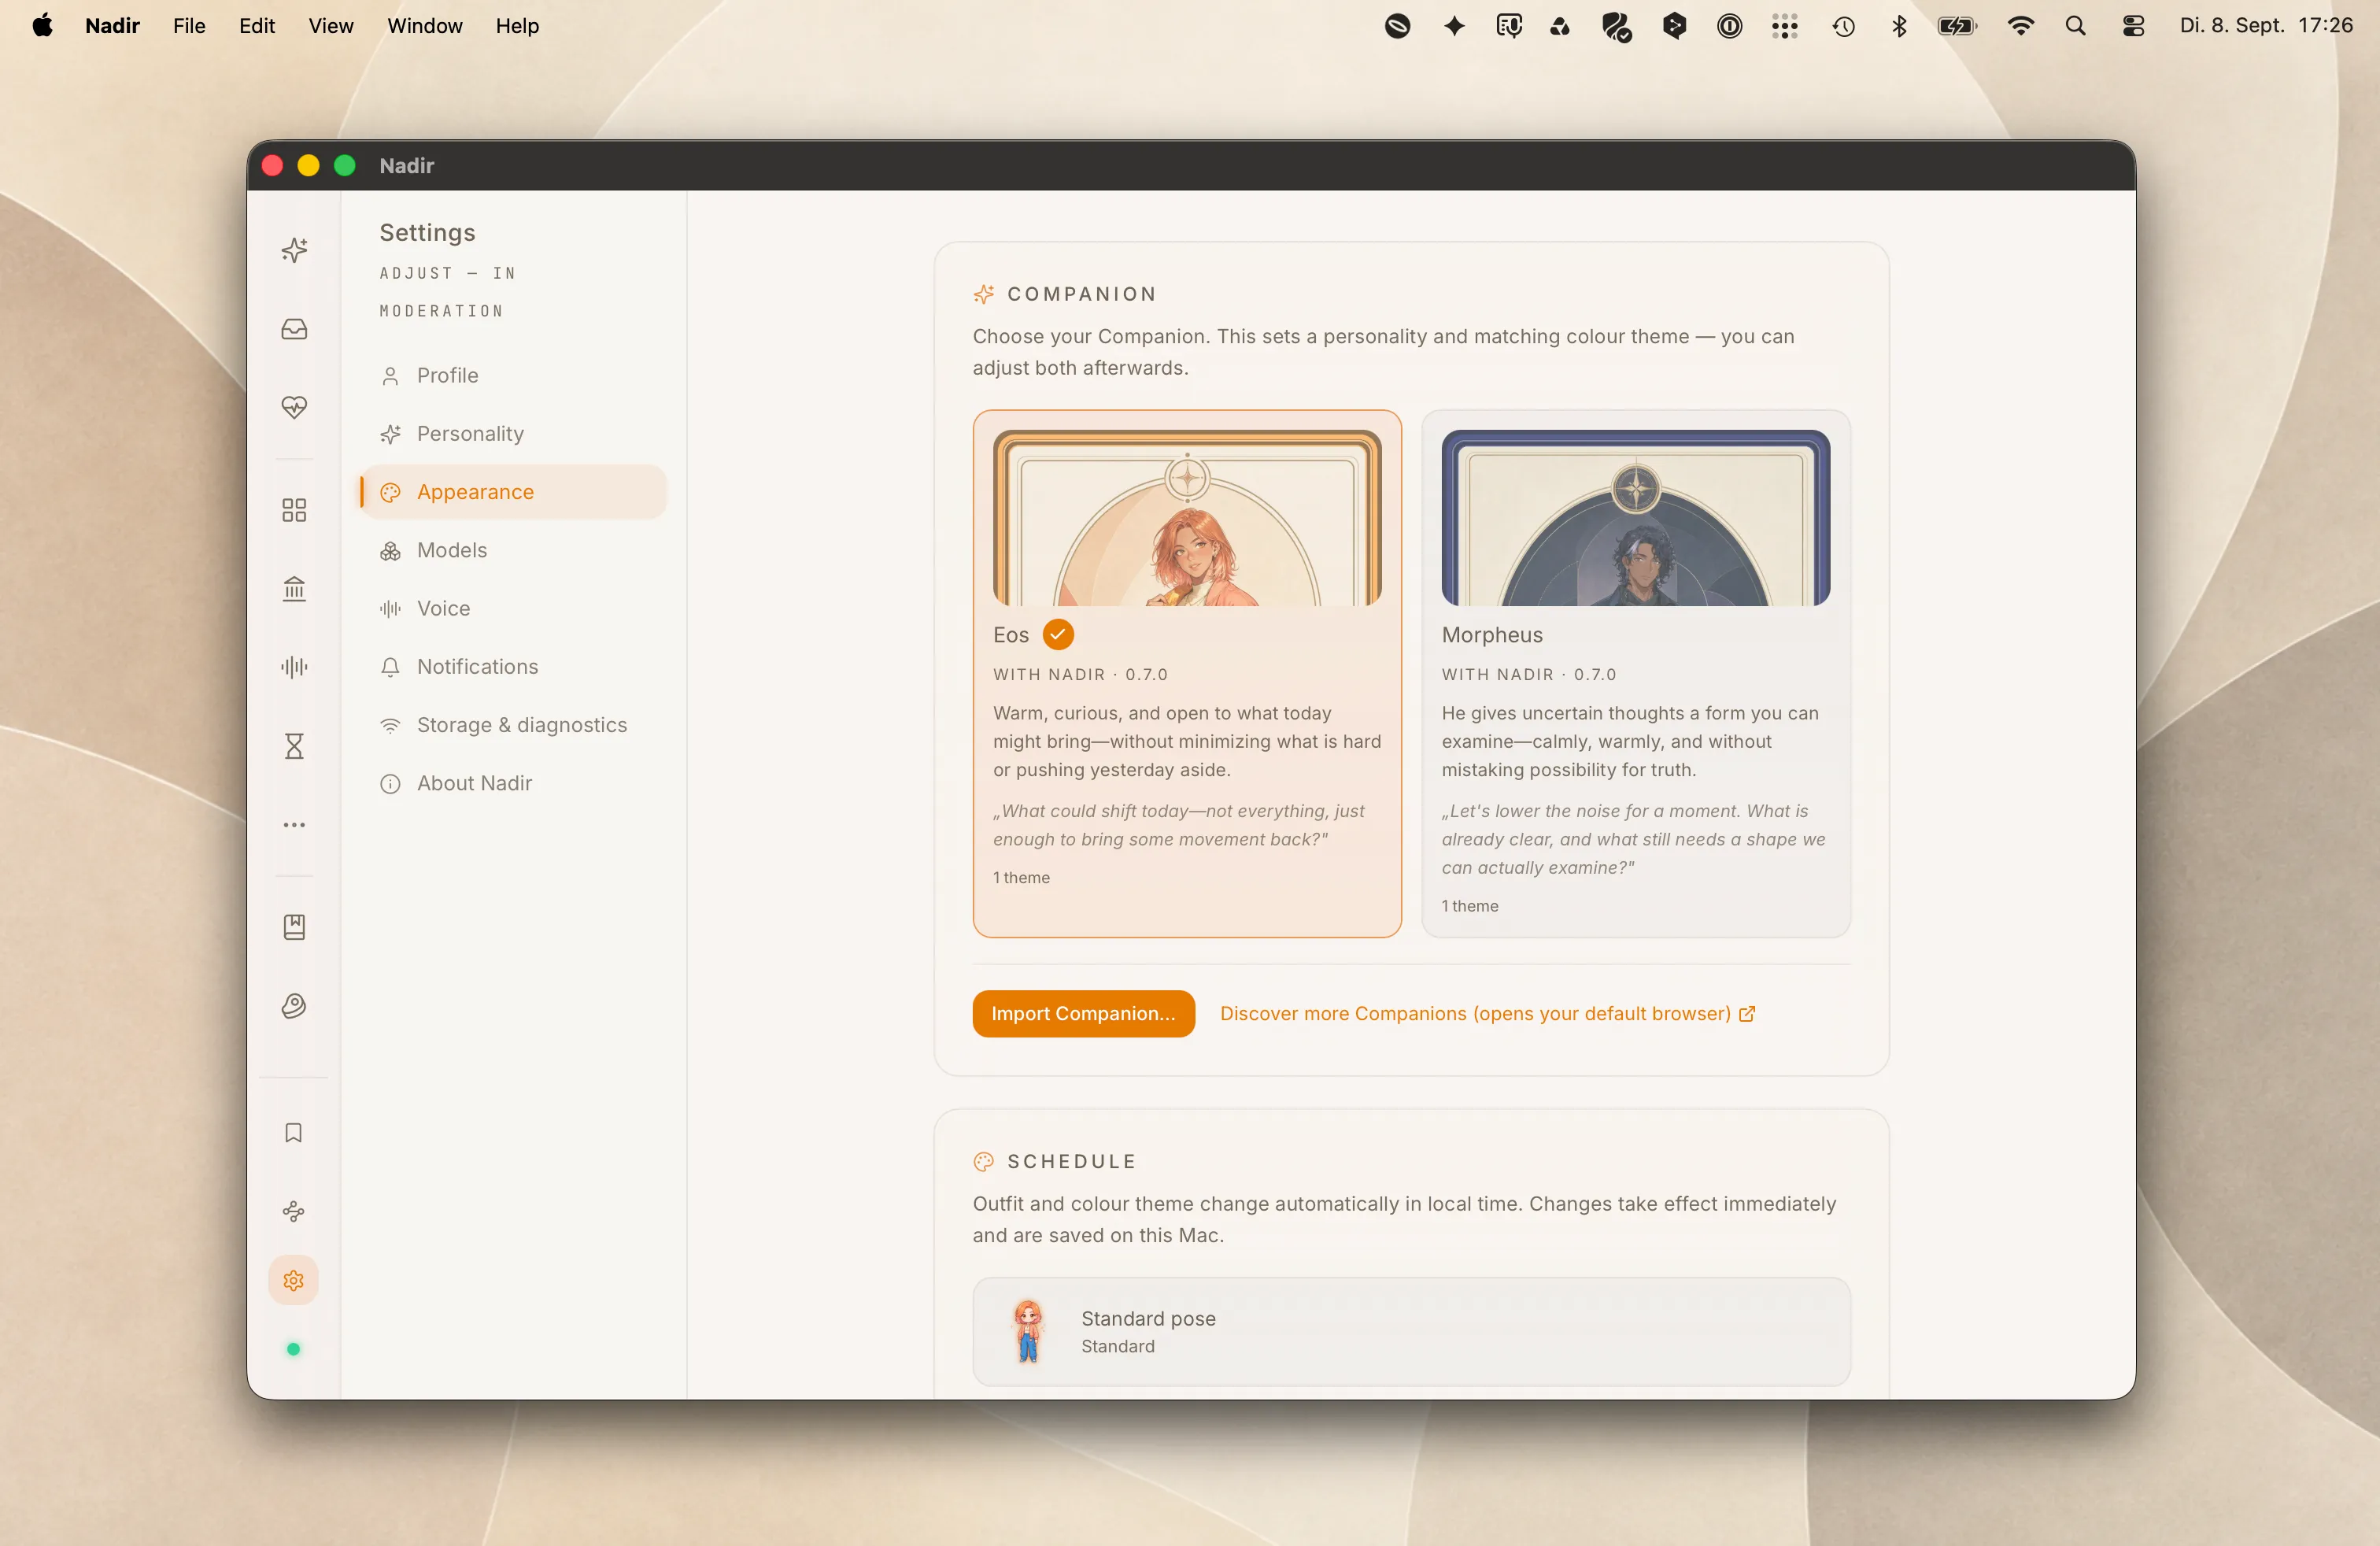This screenshot has width=2380, height=1546.
Task: Follow the Discover more Companions link
Action: [x=1487, y=1014]
